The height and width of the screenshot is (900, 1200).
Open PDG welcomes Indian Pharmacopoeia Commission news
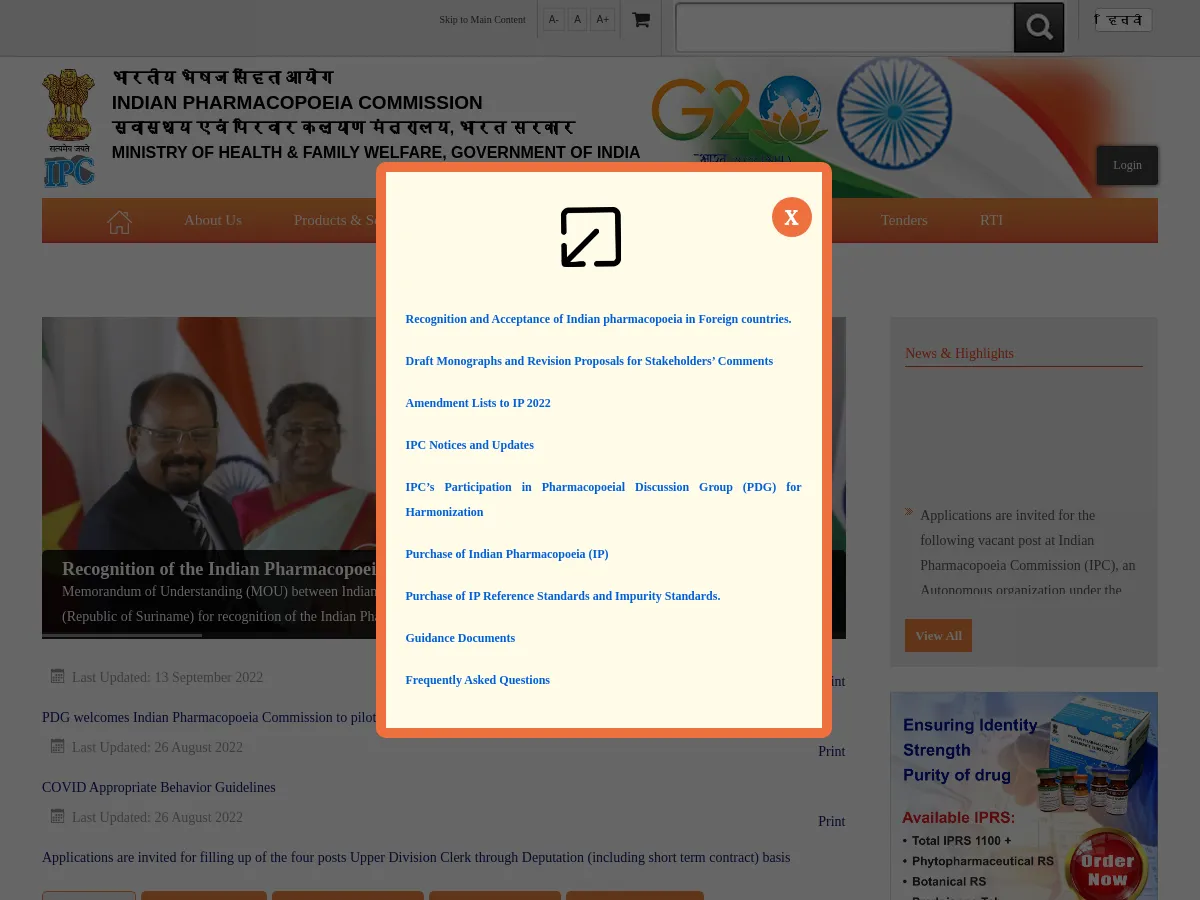[209, 717]
